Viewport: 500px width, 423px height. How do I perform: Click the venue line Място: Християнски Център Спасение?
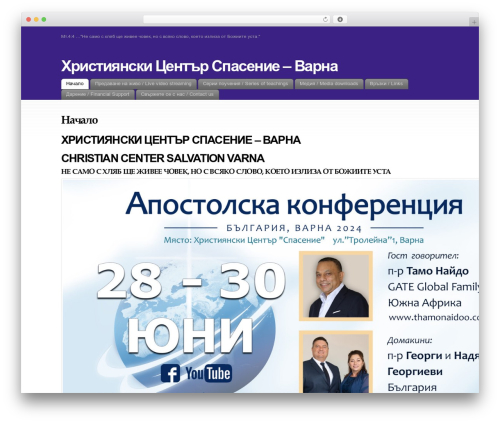click(293, 240)
